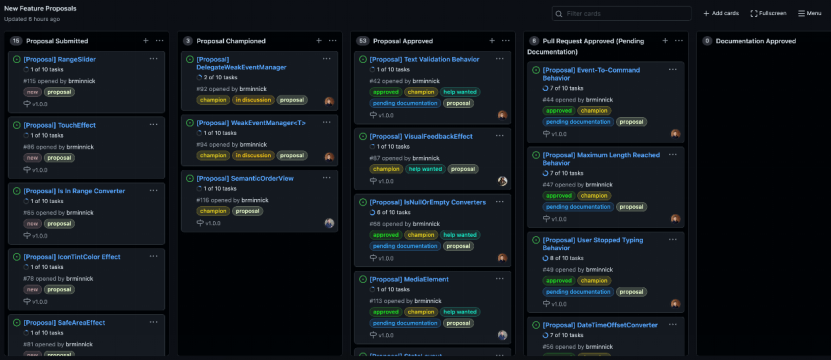Click the MediaElement card assignee avatar
This screenshot has height=360, width=831.
click(502, 335)
